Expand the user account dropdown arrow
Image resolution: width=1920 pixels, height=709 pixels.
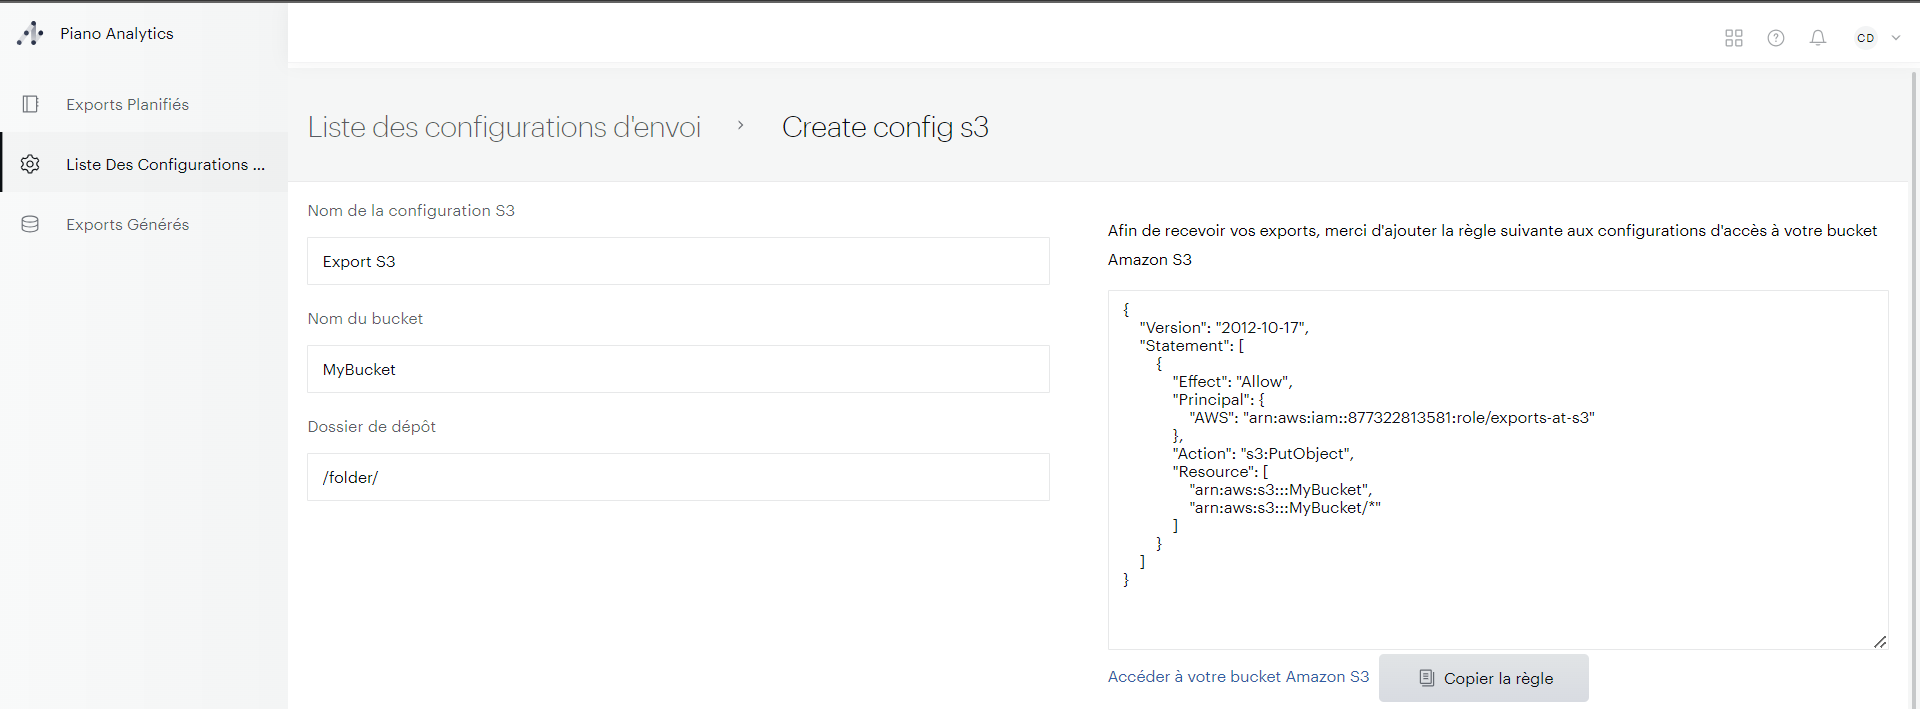pos(1896,38)
